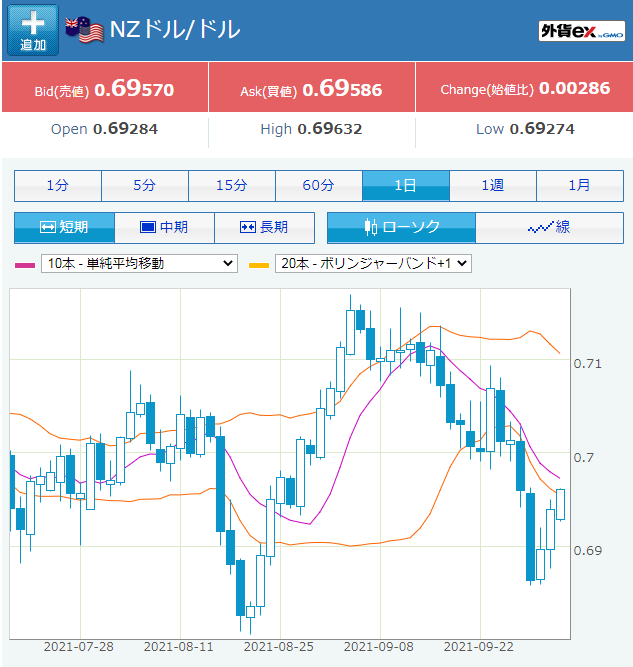Switch chart range to 短期
The height and width of the screenshot is (667, 633).
tap(64, 228)
